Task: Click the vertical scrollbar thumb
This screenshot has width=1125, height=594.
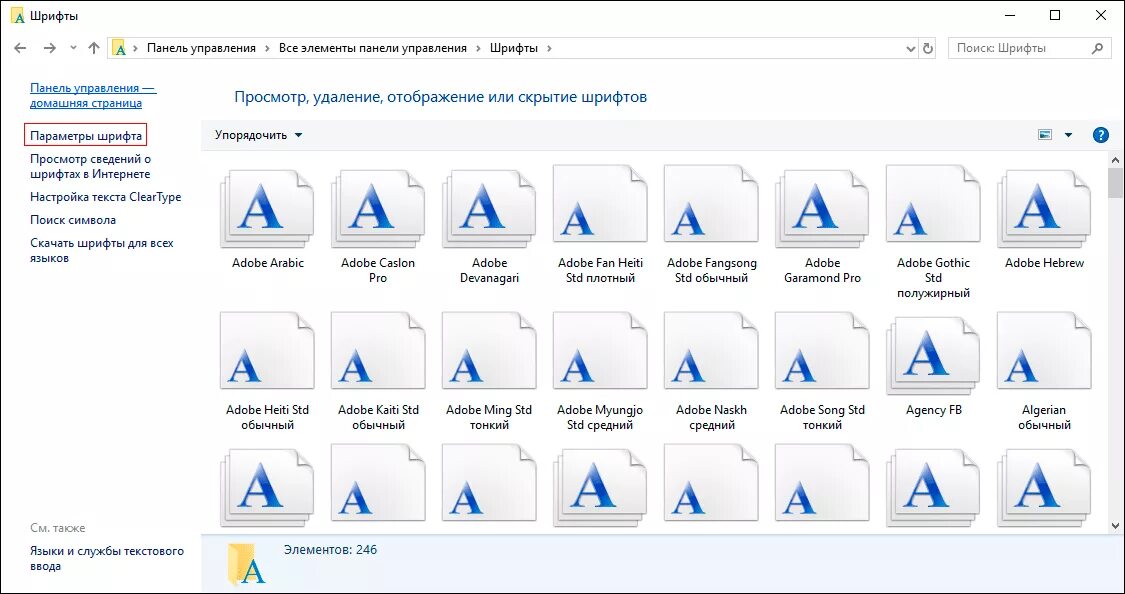Action: click(x=1115, y=182)
